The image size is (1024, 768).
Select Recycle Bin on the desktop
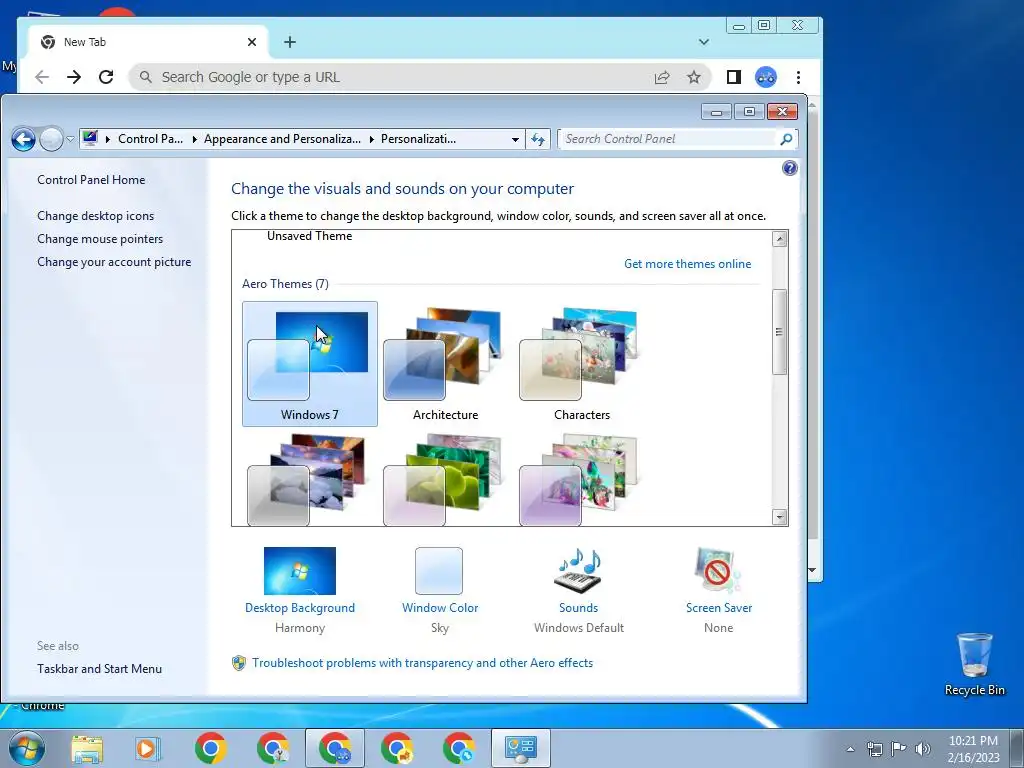(974, 664)
